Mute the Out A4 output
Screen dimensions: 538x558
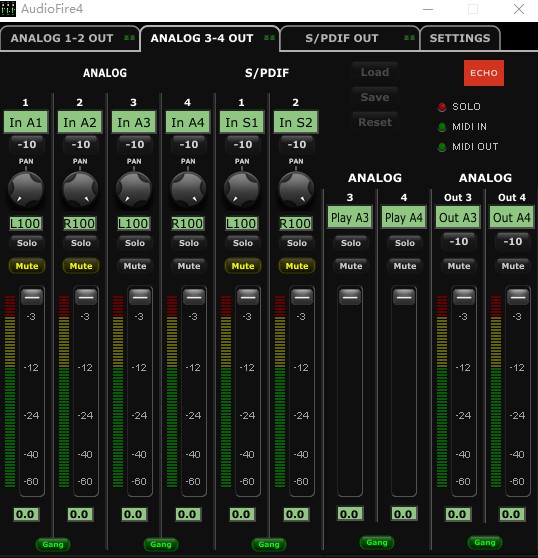pyautogui.click(x=513, y=266)
